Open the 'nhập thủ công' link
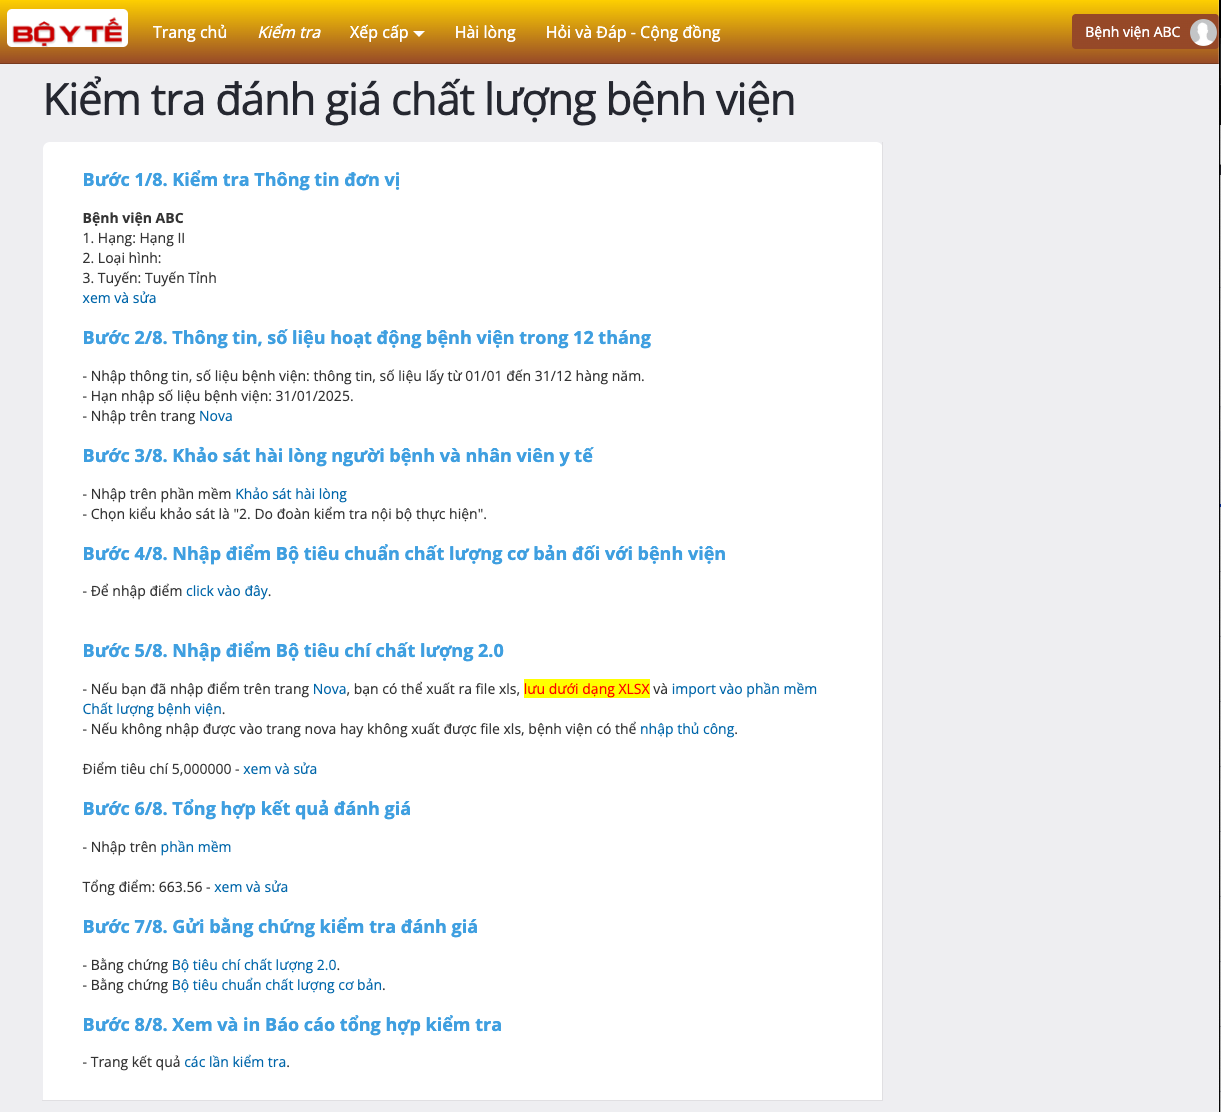Image resolution: width=1221 pixels, height=1112 pixels. coord(687,729)
